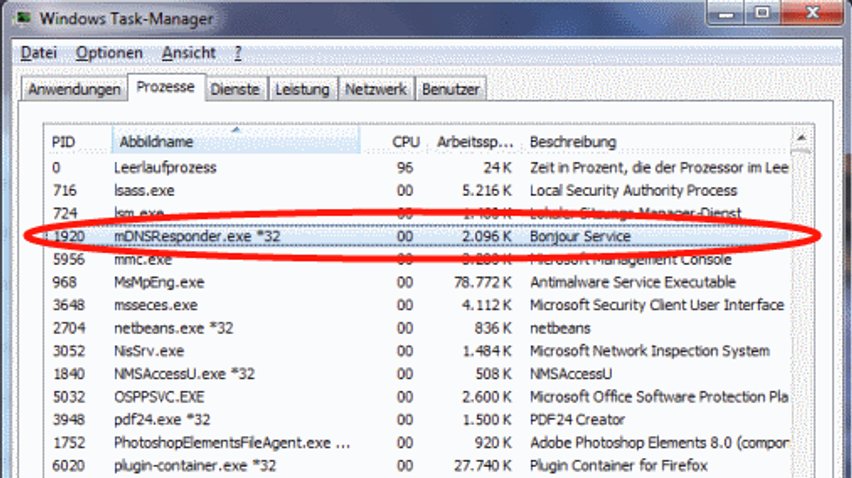852x478 pixels.
Task: Click PID 1920 cell
Action: [x=69, y=236]
